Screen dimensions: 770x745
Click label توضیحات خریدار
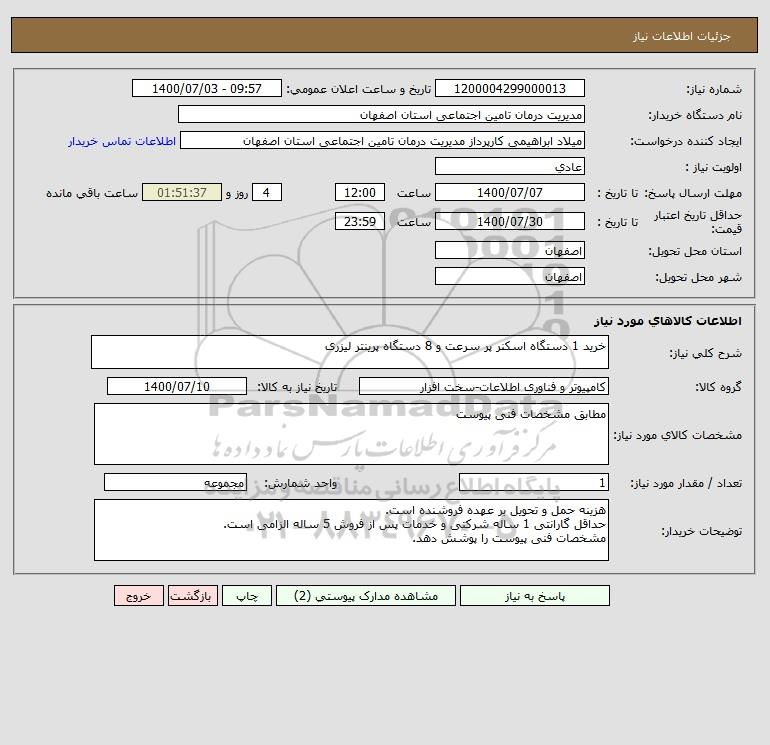coord(702,531)
